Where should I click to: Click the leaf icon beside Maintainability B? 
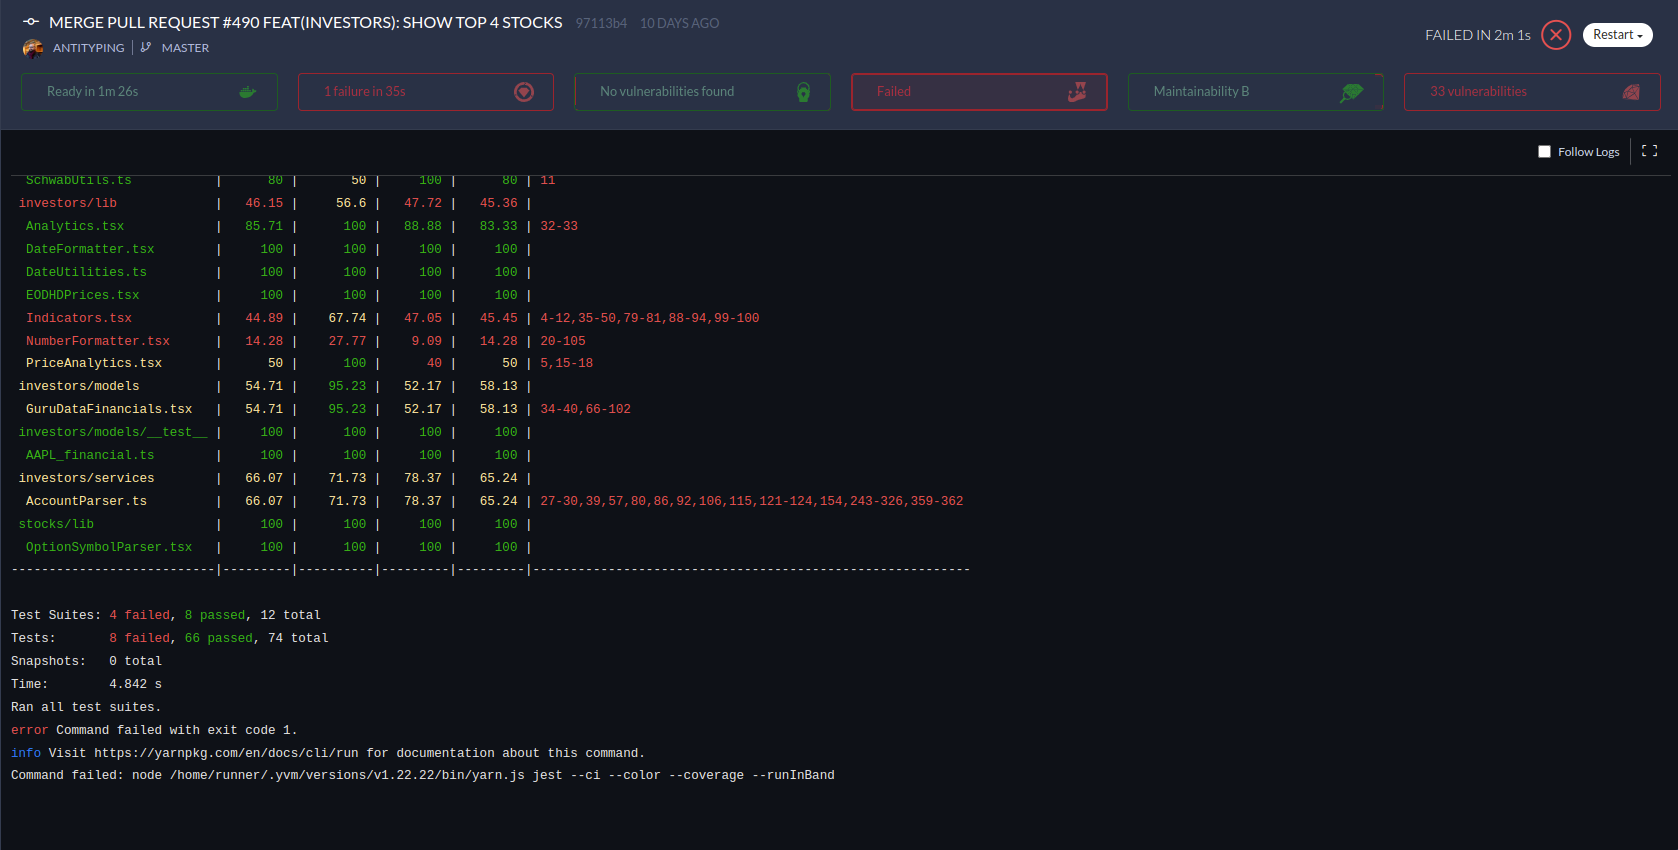tap(1351, 92)
